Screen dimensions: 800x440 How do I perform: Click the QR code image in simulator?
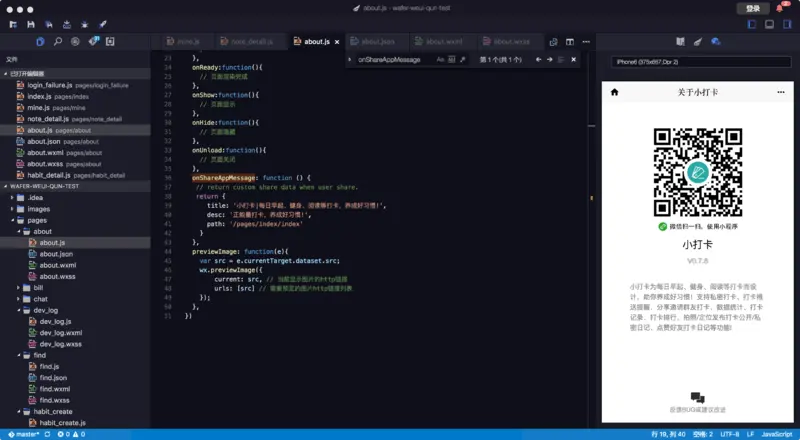tap(697, 173)
